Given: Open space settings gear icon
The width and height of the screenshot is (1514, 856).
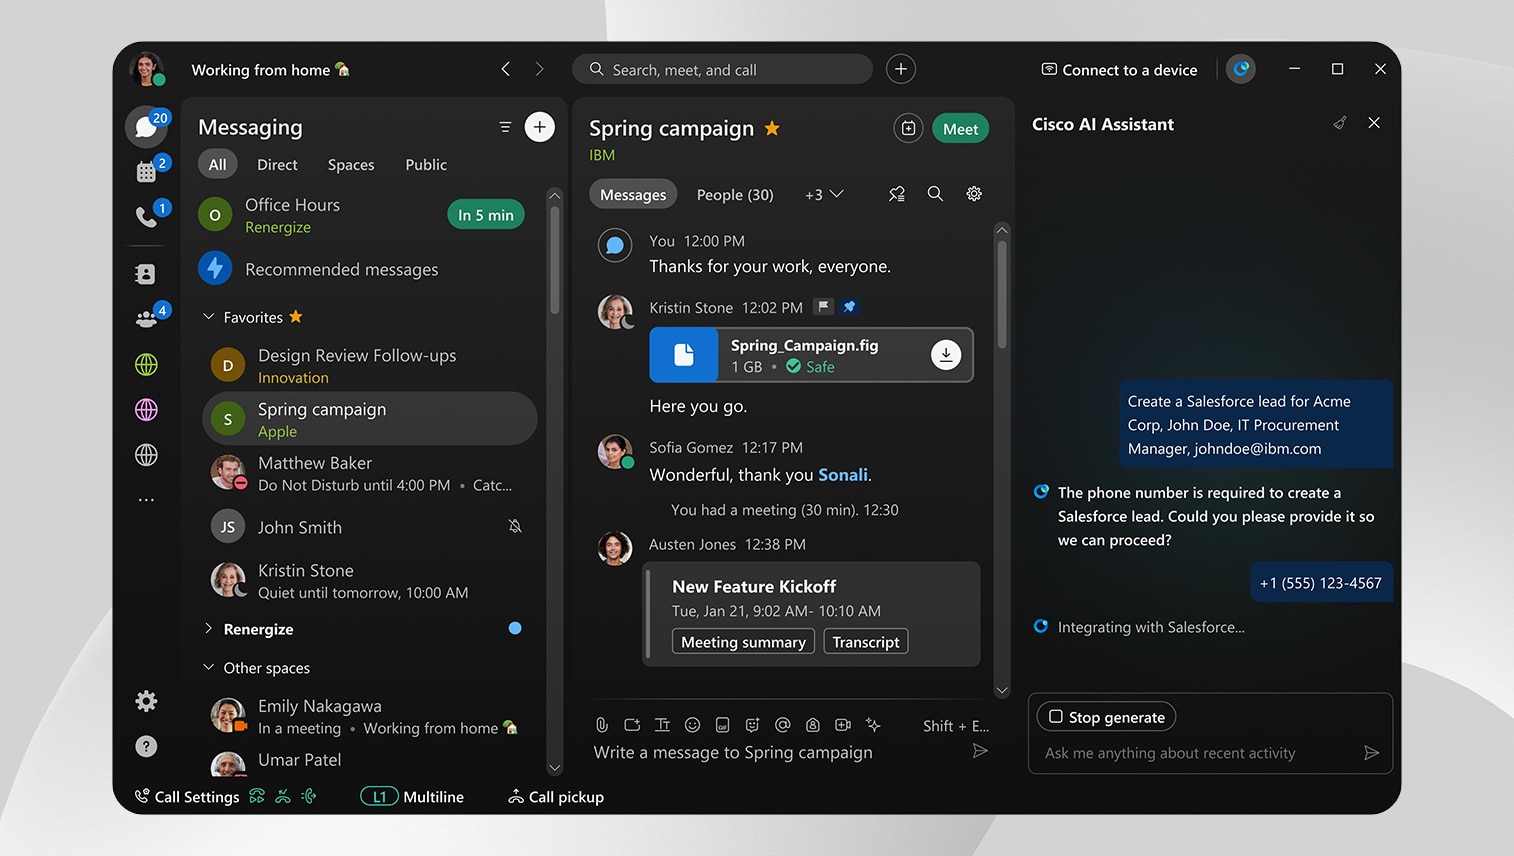Looking at the screenshot, I should click(x=974, y=194).
